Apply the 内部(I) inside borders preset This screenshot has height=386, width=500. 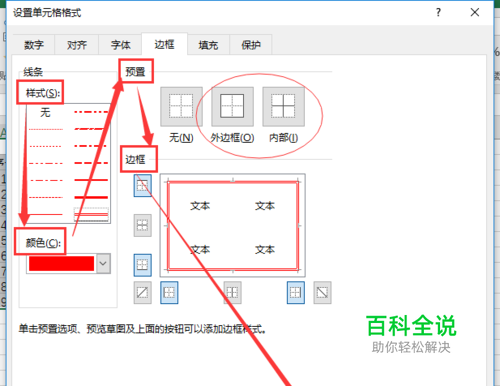click(283, 107)
